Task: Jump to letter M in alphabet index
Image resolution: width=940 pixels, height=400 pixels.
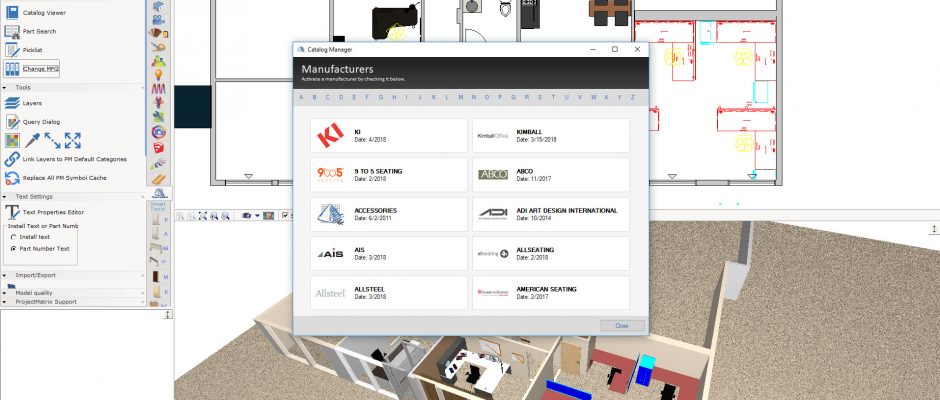Action: point(460,97)
